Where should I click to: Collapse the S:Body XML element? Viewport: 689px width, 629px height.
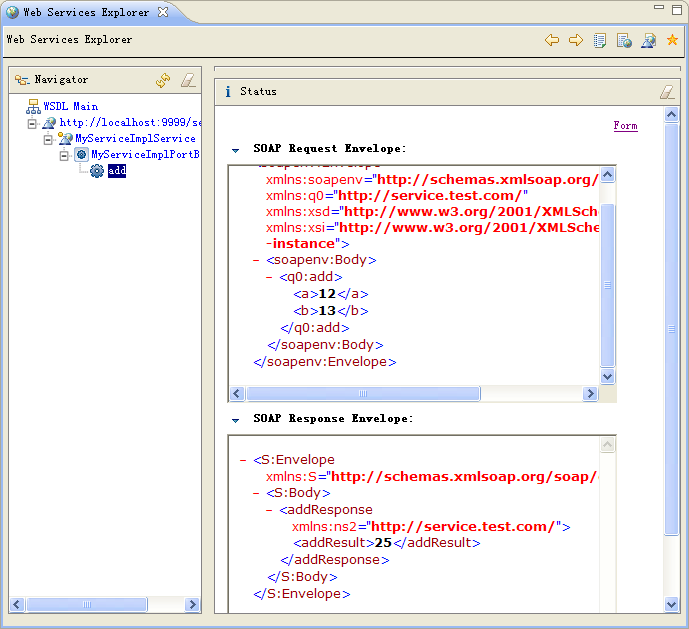click(x=256, y=494)
